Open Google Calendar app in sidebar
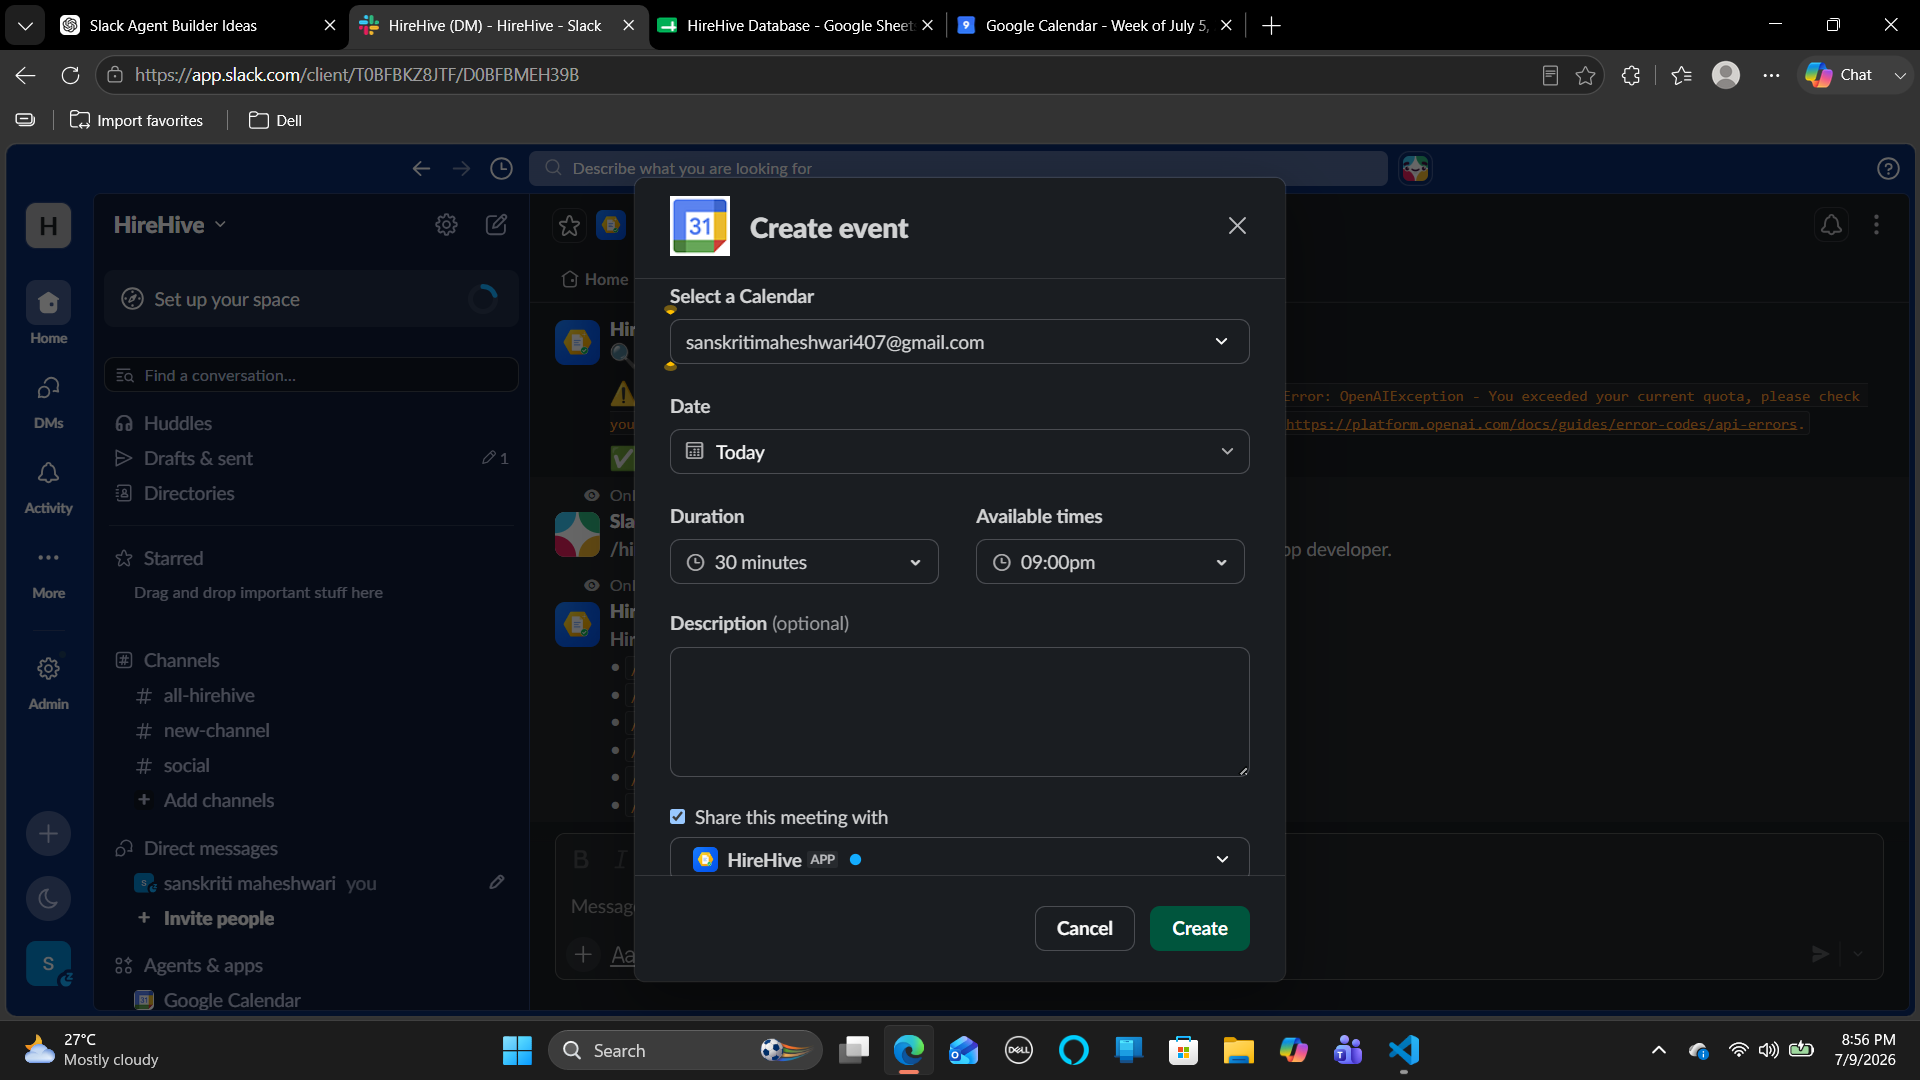Screen dimensions: 1920x1080 311,1000
